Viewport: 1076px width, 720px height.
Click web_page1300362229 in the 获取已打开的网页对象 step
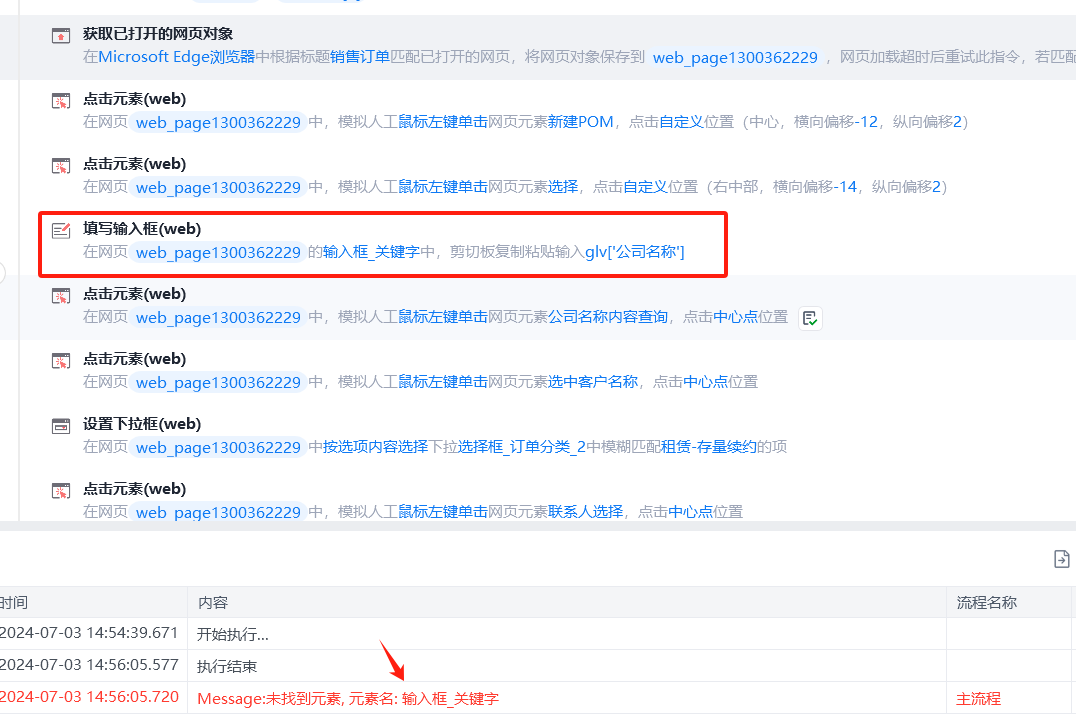[735, 58]
